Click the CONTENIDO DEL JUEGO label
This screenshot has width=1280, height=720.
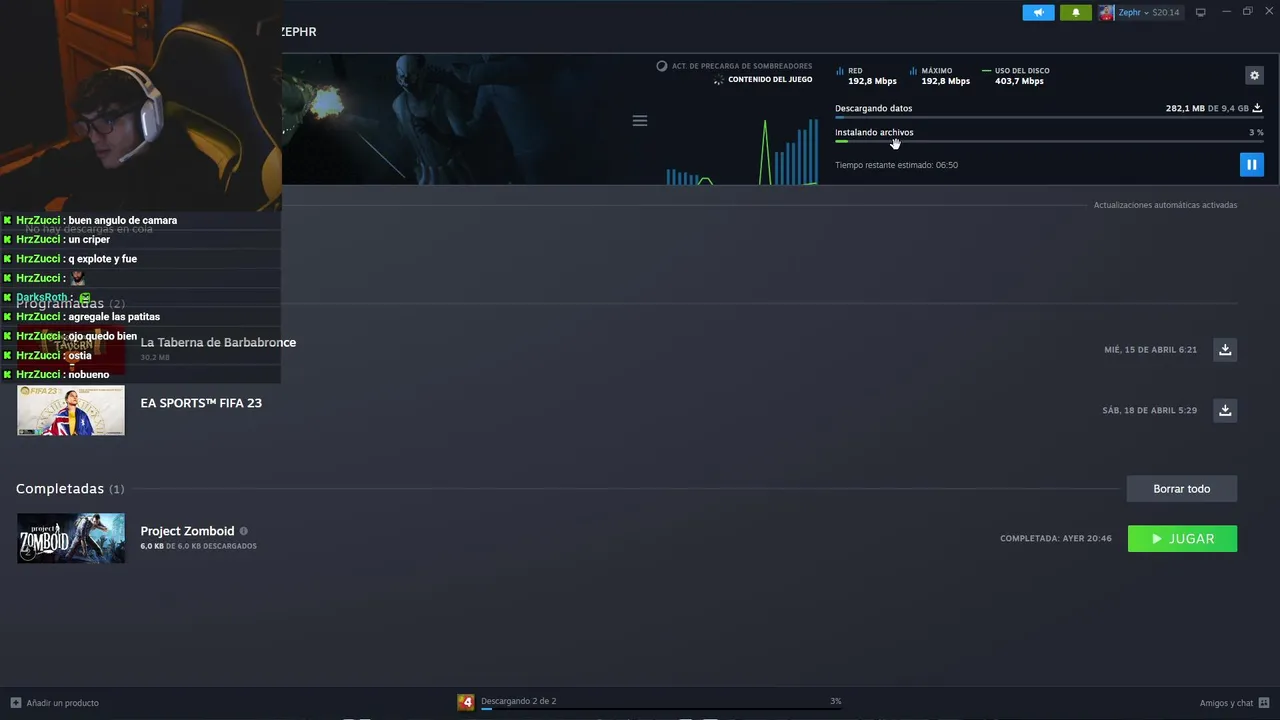click(x=770, y=79)
